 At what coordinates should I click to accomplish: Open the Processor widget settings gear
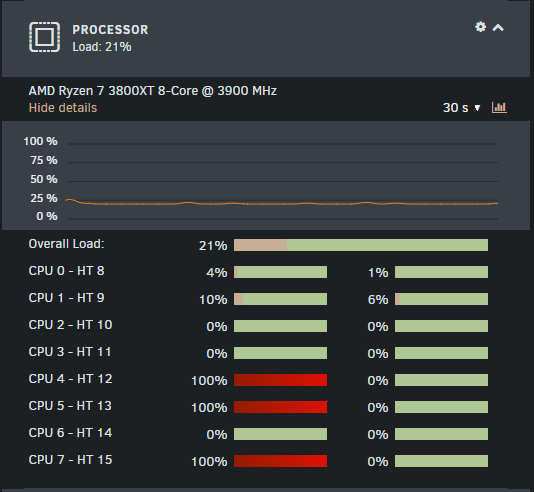pos(481,27)
